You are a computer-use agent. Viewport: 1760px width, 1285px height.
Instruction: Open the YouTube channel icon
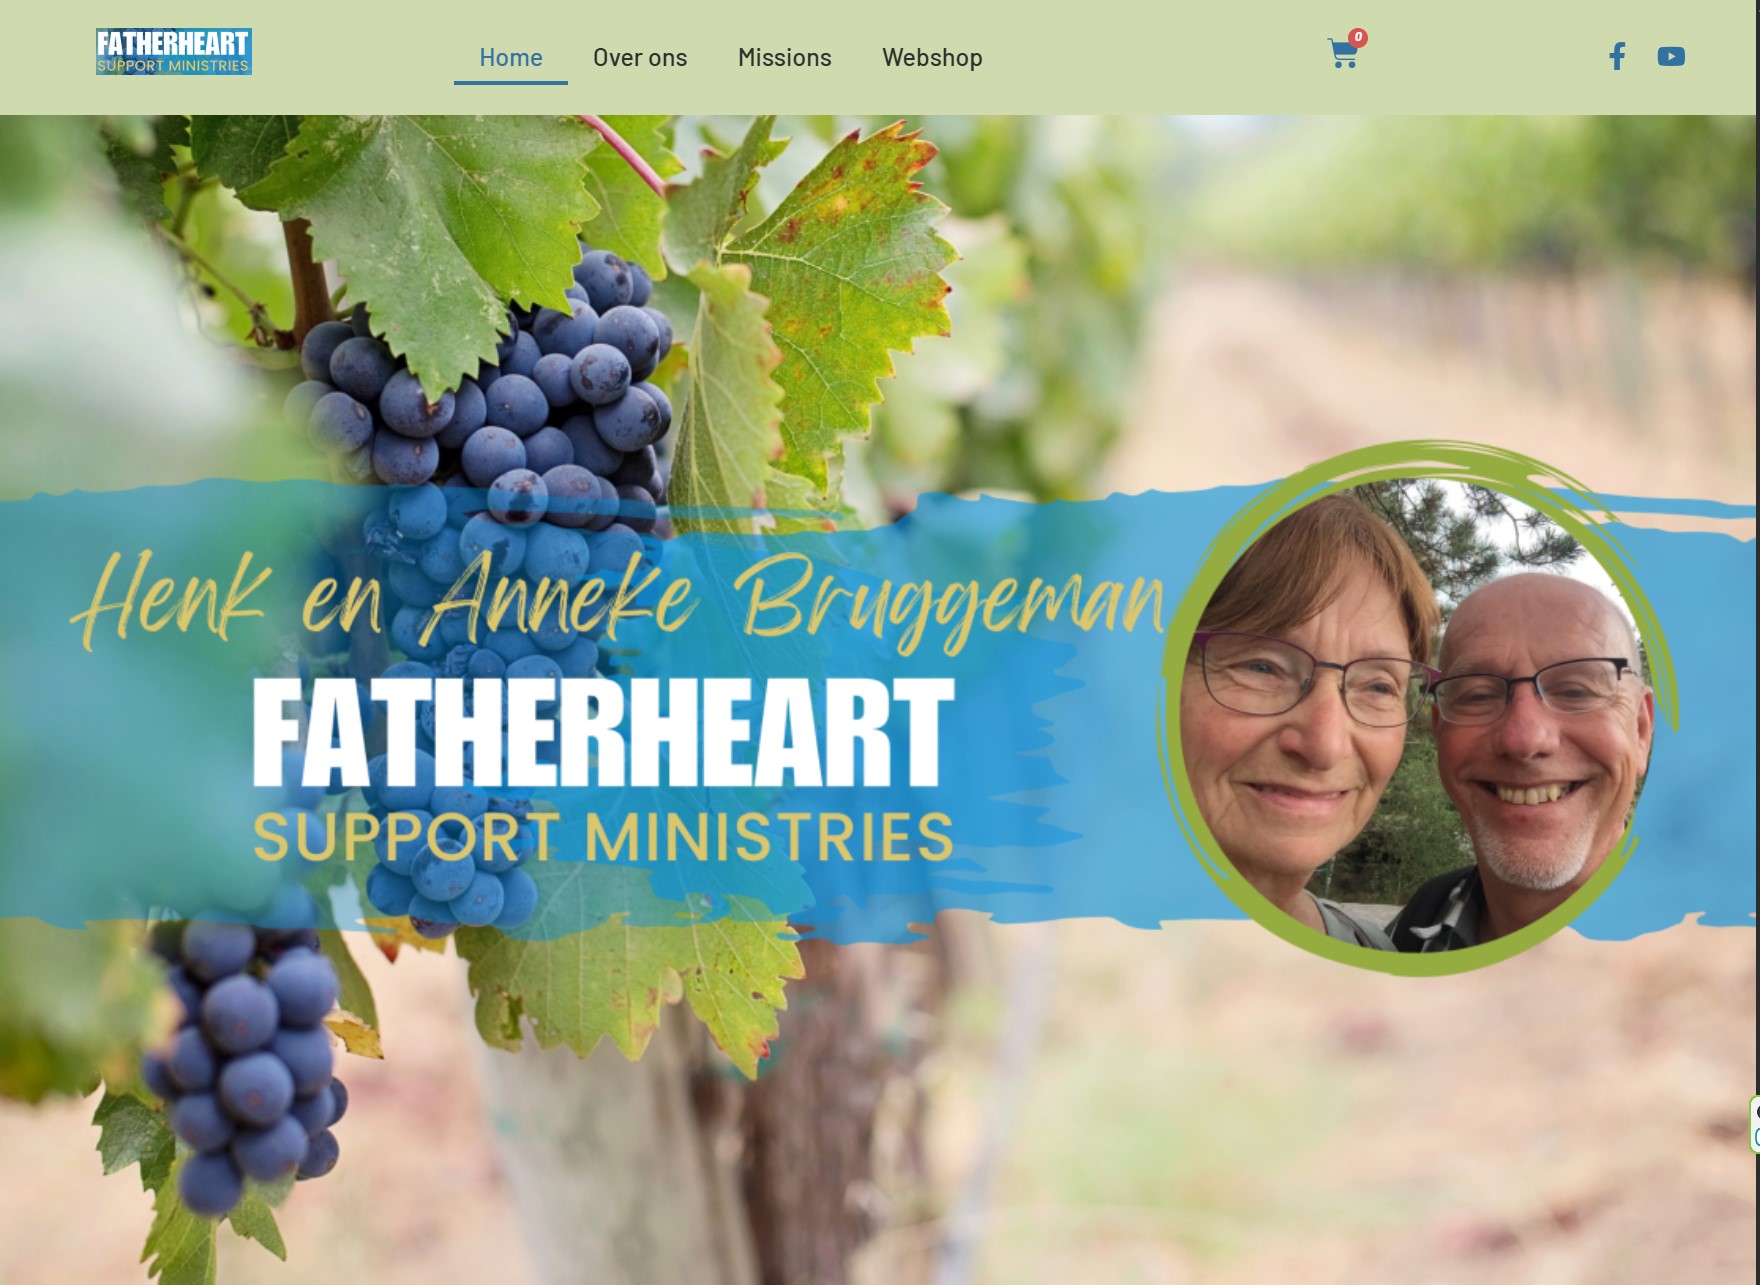(x=1671, y=56)
